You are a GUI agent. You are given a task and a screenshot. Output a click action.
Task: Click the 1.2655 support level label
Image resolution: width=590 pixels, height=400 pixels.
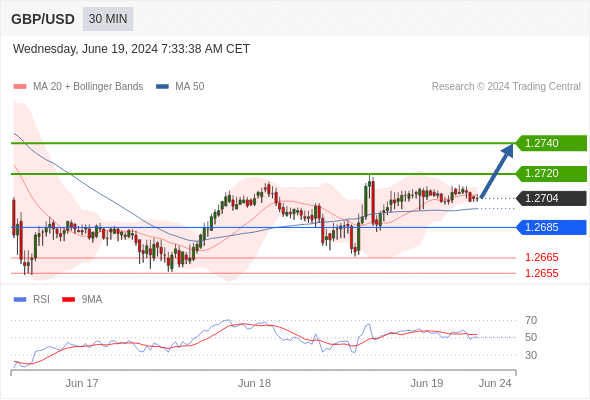(x=541, y=273)
